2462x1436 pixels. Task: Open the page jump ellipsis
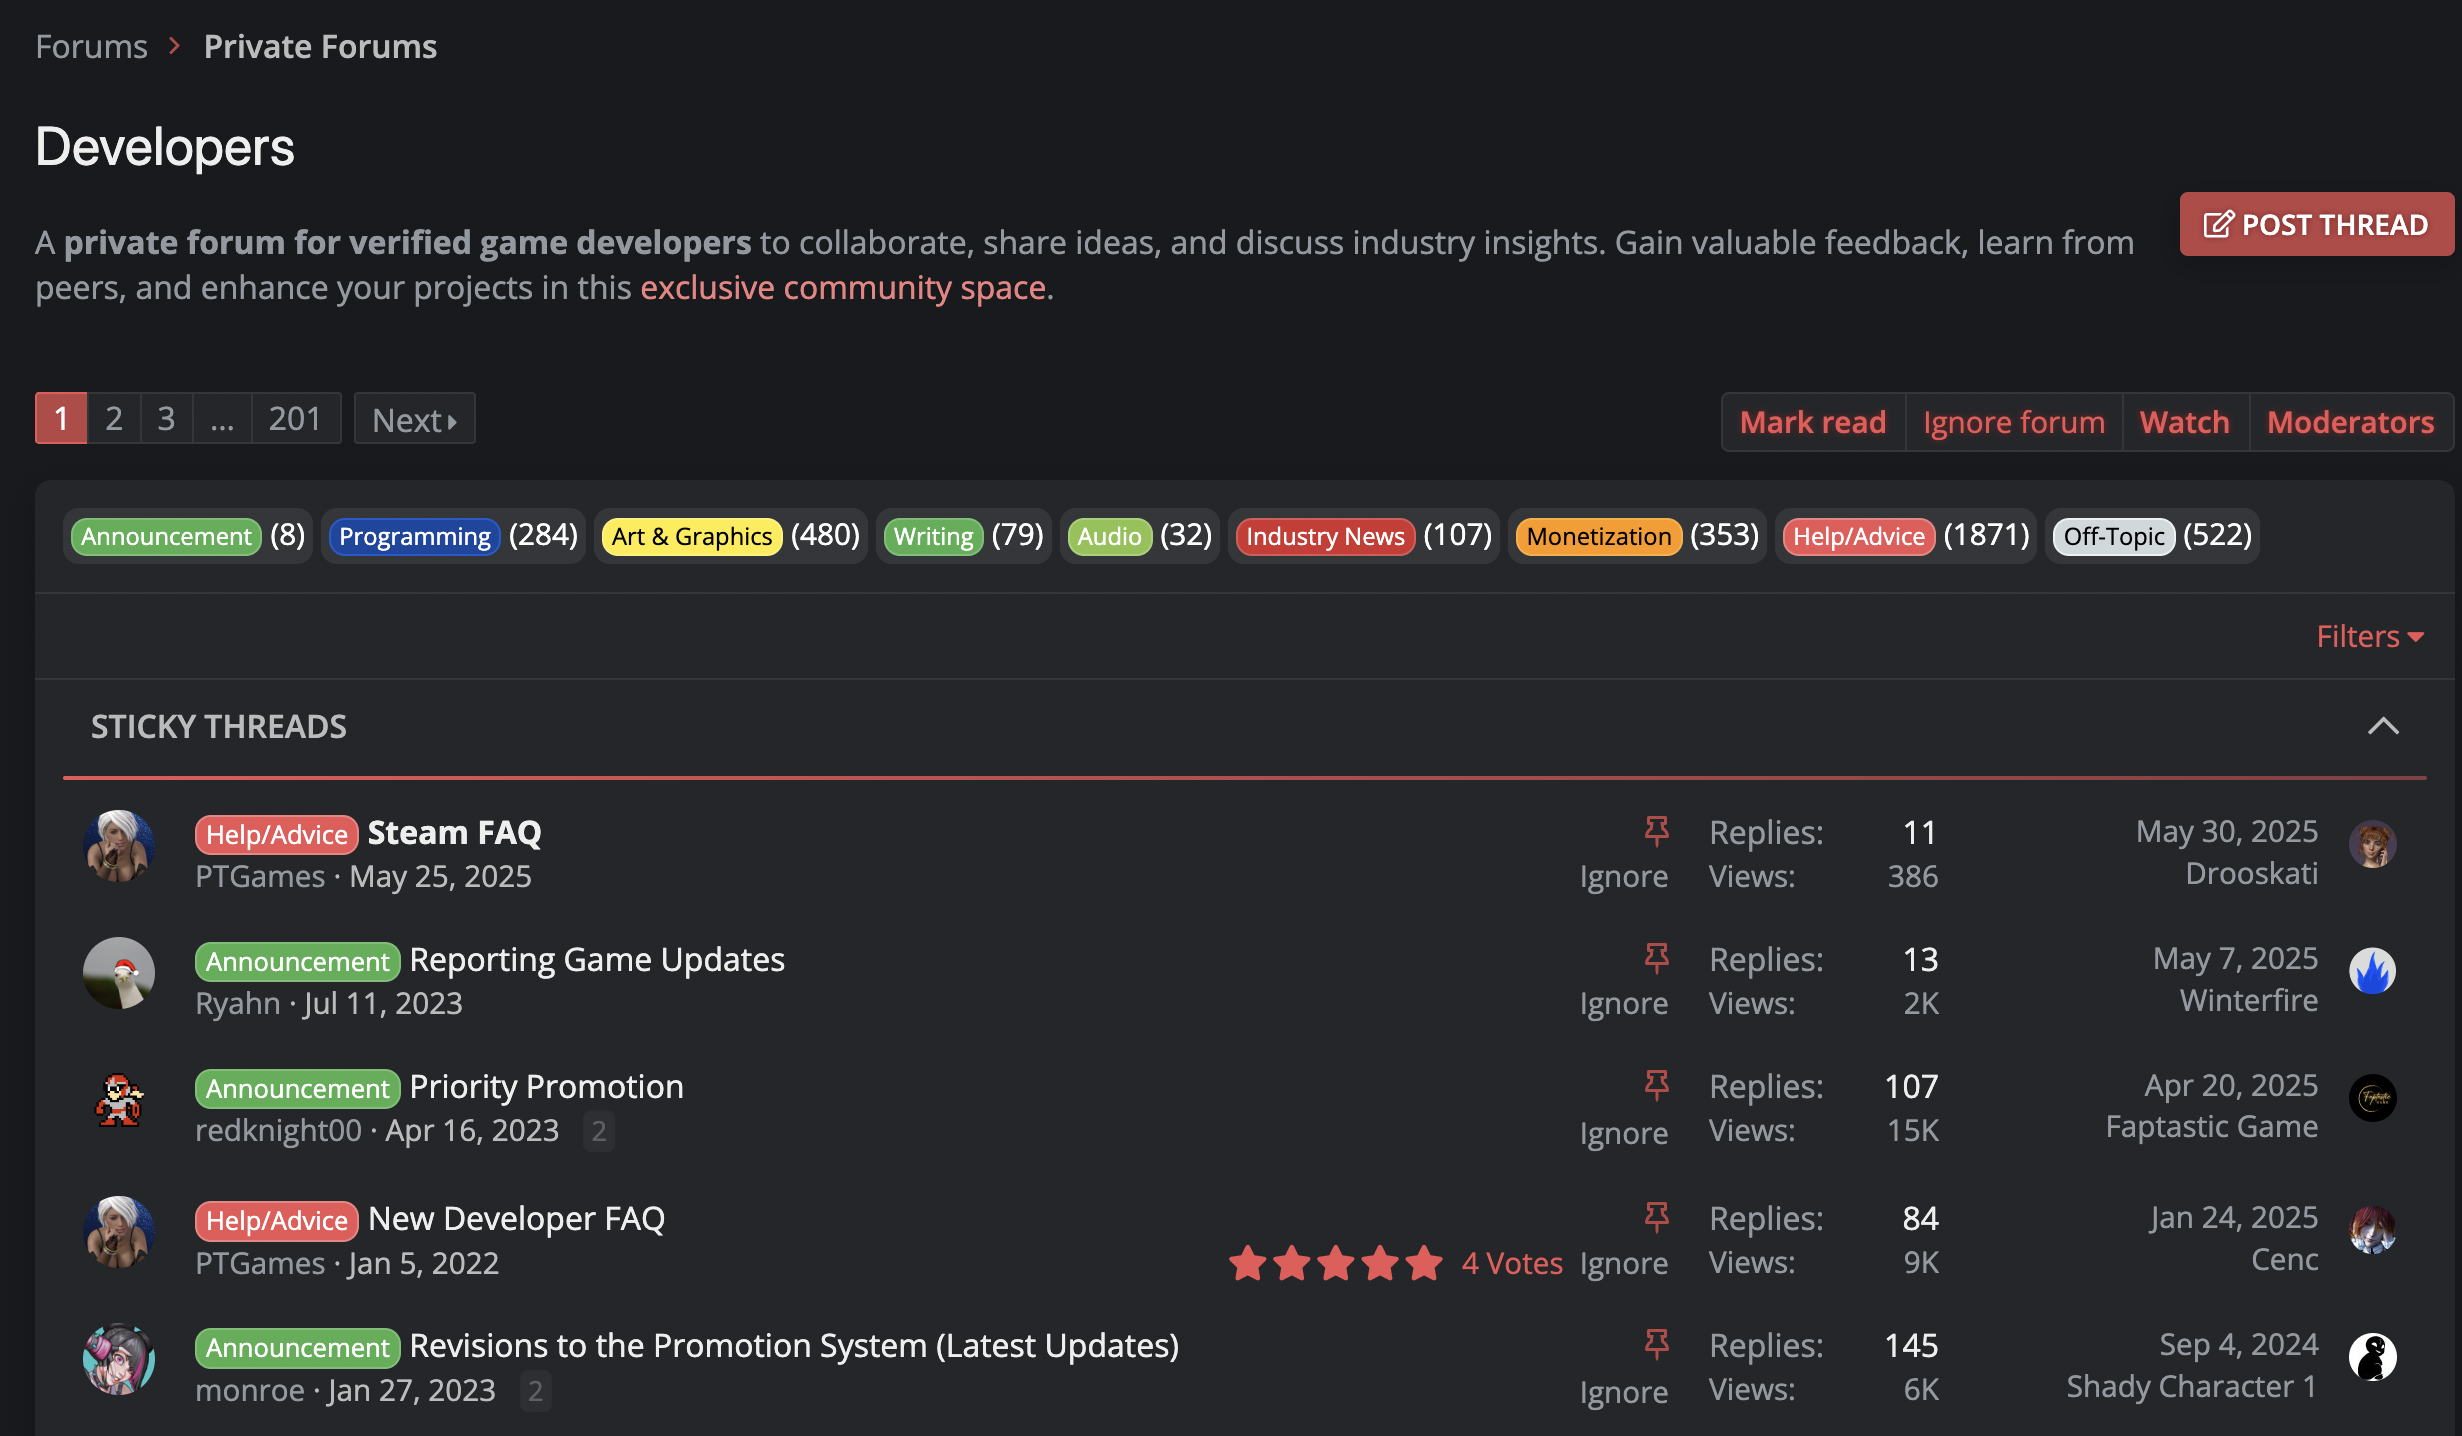[x=222, y=418]
